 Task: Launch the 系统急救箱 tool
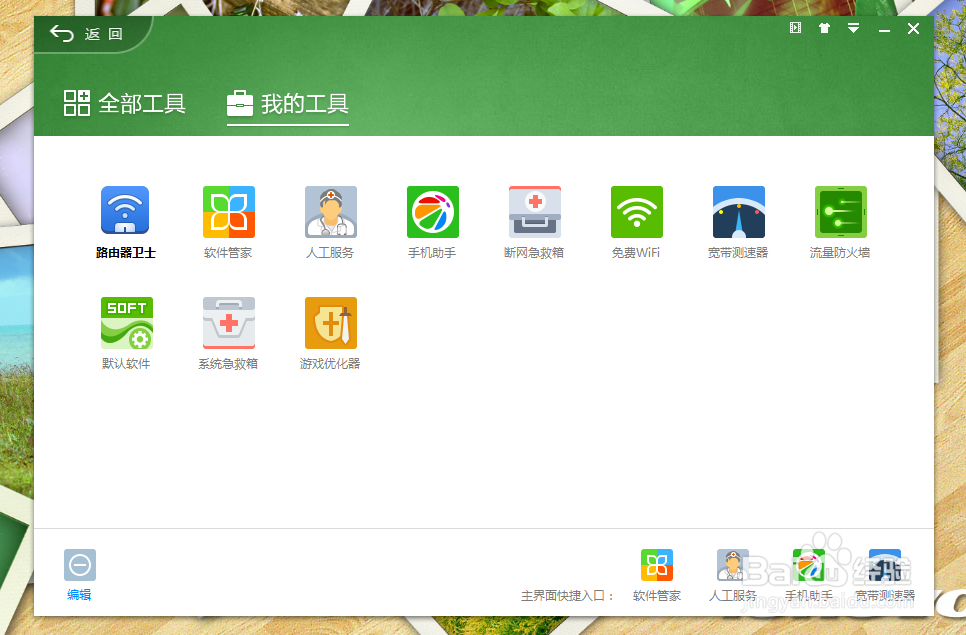click(x=229, y=323)
